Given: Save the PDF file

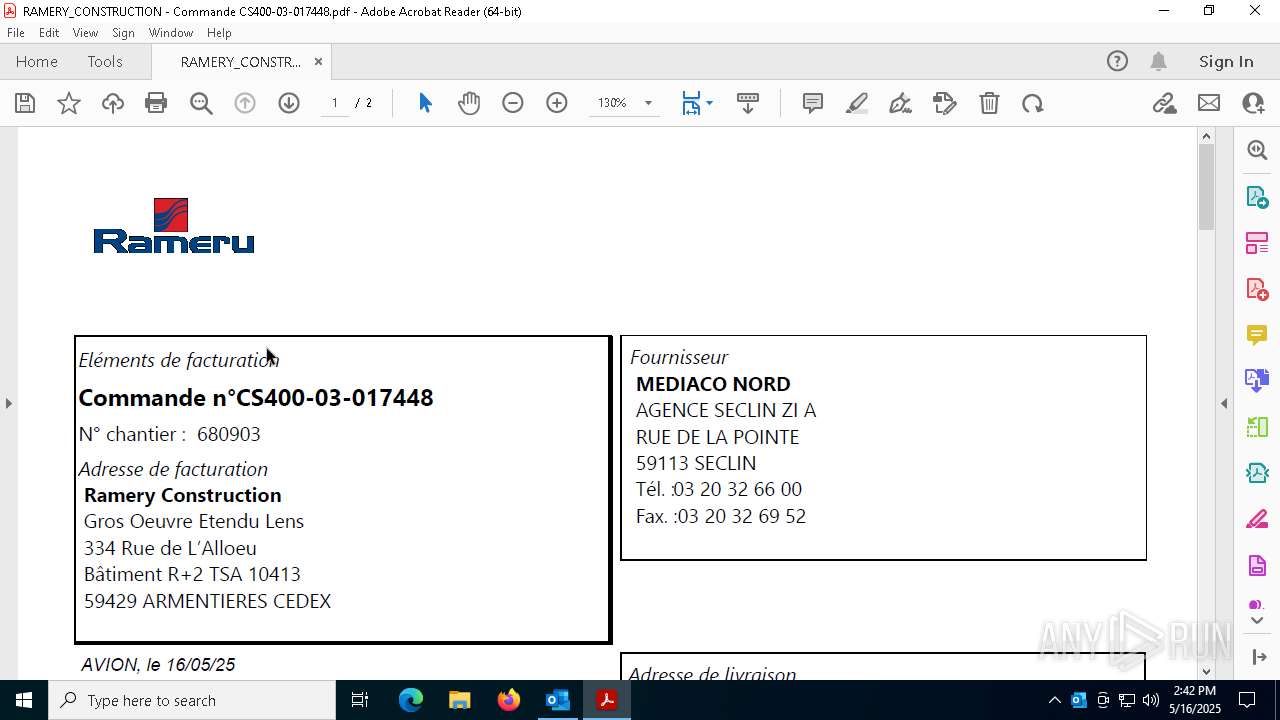Looking at the screenshot, I should pyautogui.click(x=25, y=103).
